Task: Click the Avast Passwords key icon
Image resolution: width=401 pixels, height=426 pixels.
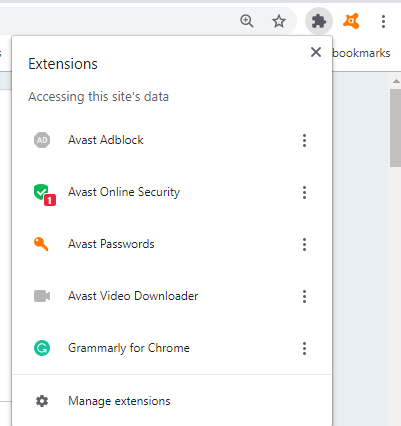Action: (x=41, y=244)
